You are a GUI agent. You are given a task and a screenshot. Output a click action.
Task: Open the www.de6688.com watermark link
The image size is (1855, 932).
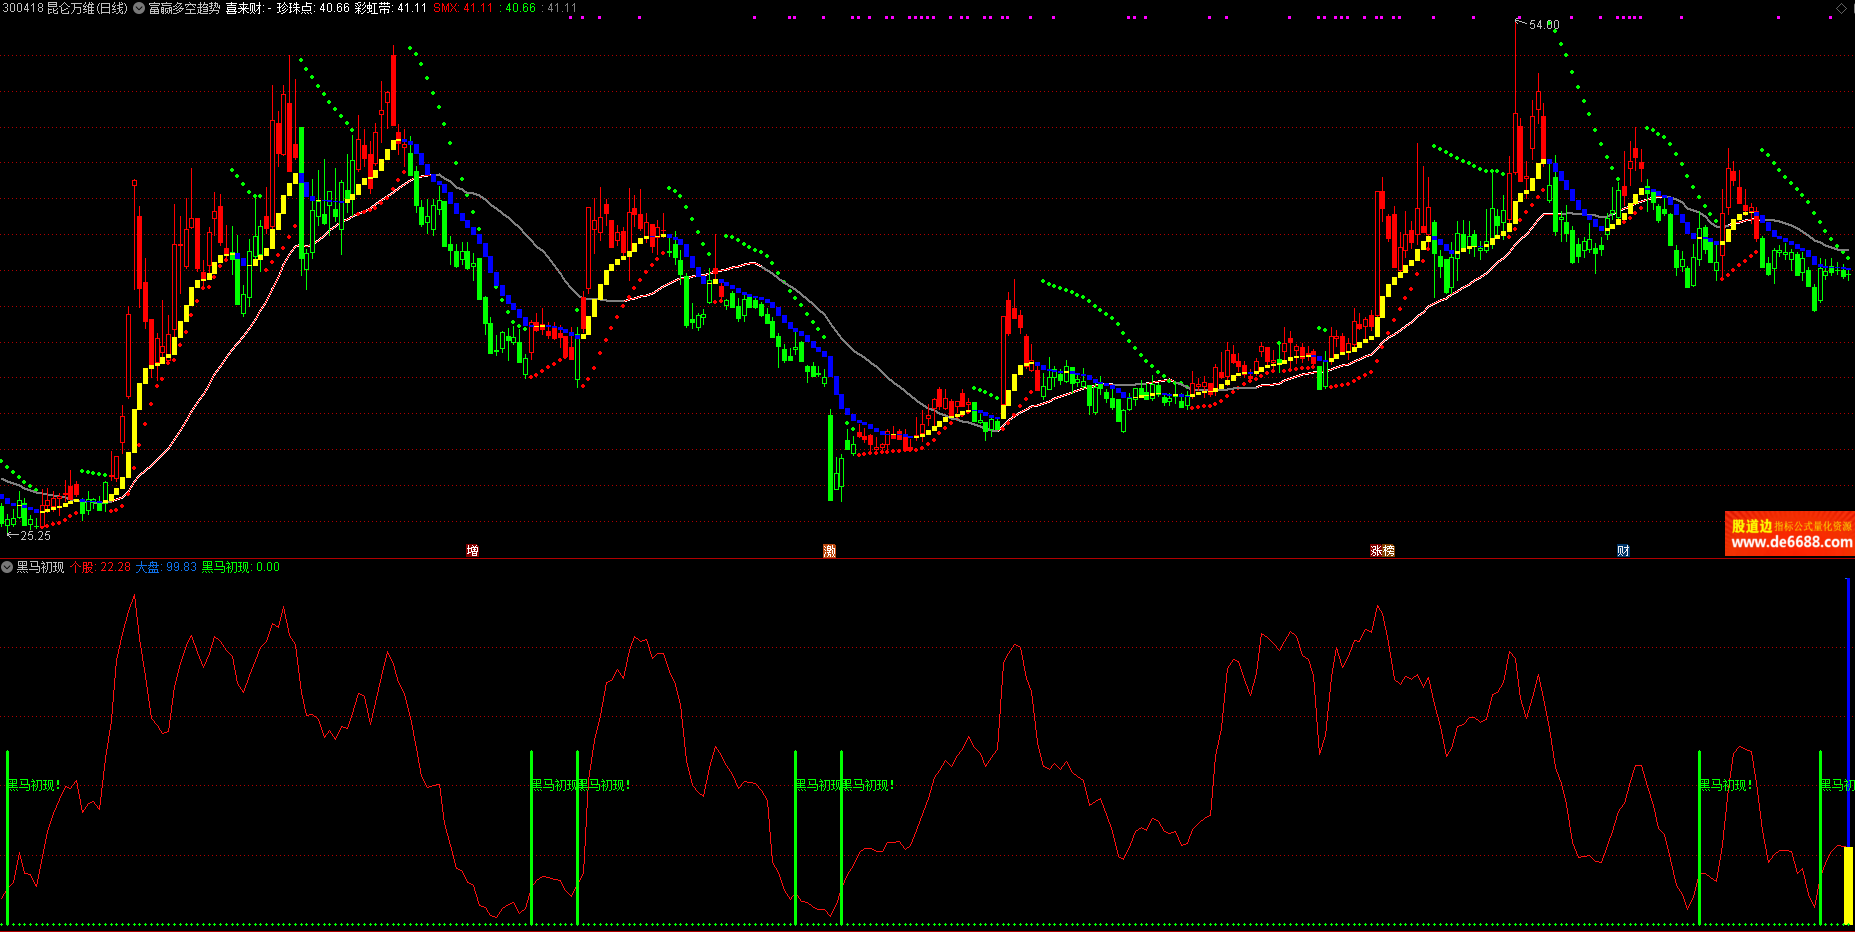tap(1790, 542)
